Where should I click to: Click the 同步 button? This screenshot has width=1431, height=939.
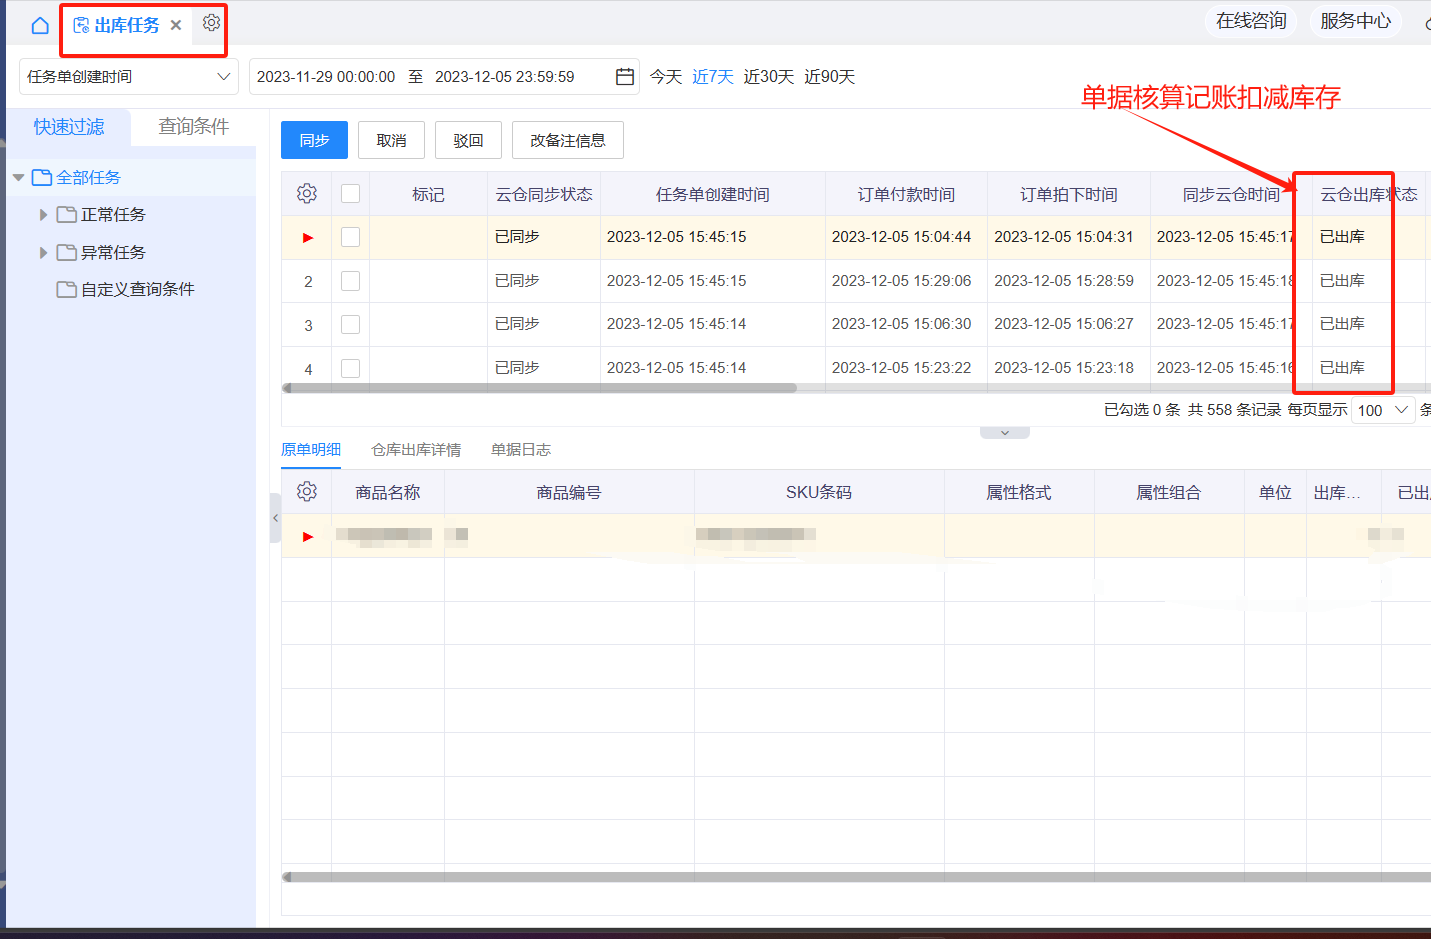coord(314,140)
